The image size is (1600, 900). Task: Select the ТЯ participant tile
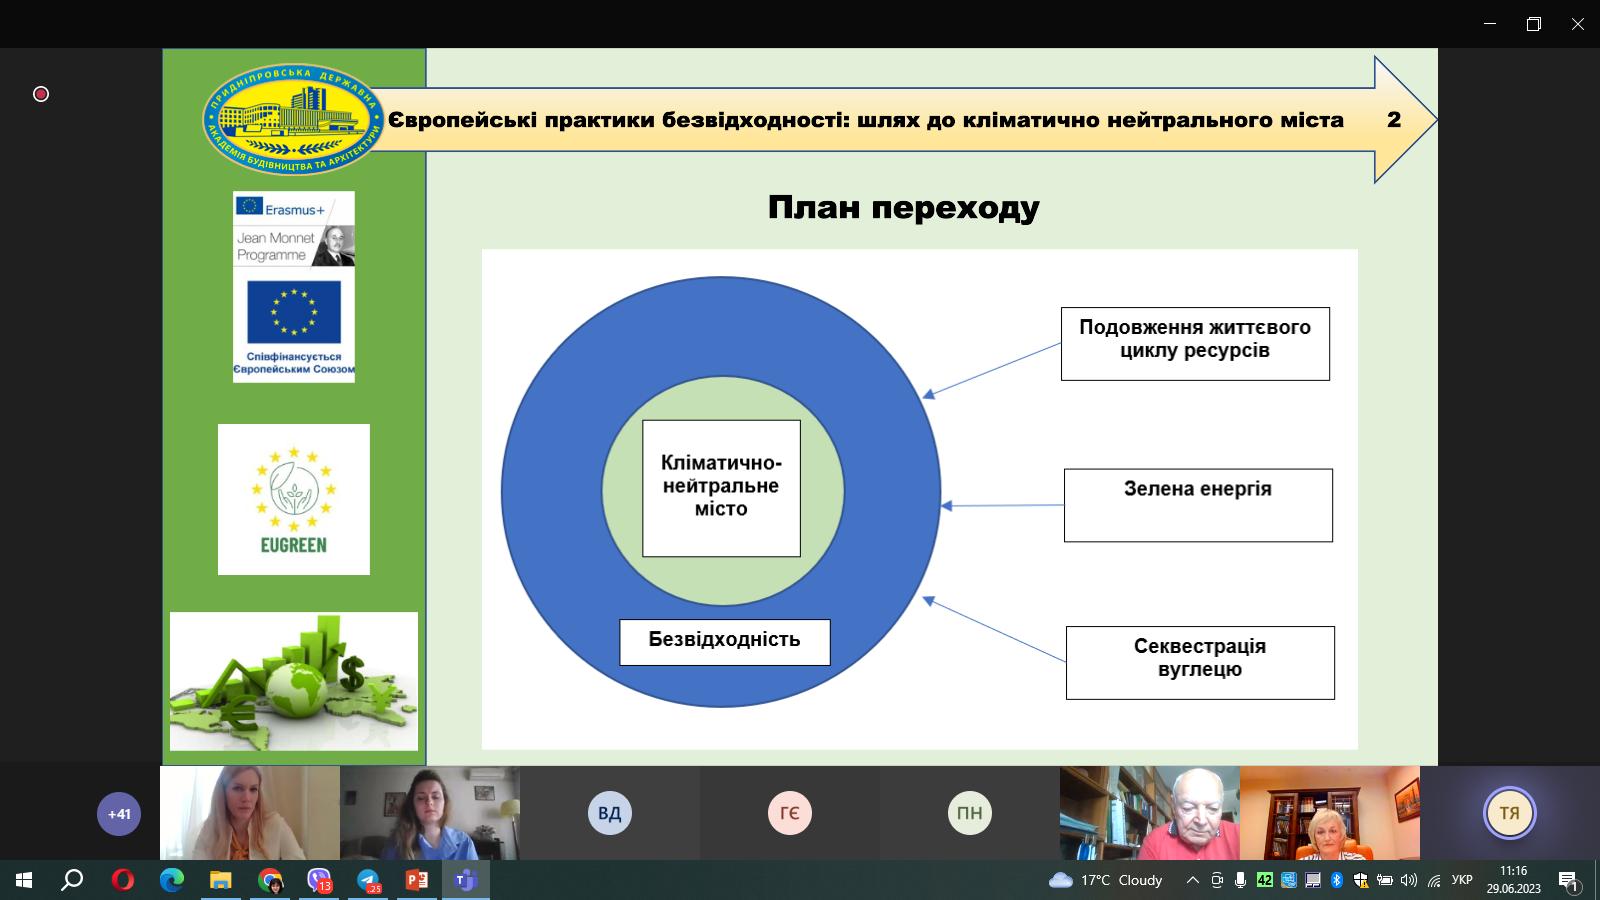pyautogui.click(x=1509, y=813)
